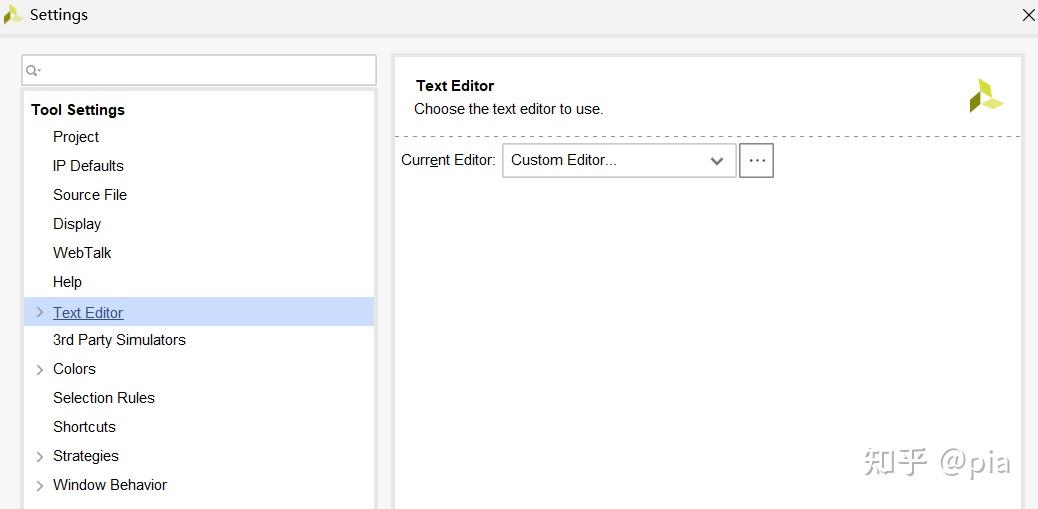Image resolution: width=1038 pixels, height=509 pixels.
Task: Open the Current Editor dropdown
Action: coord(619,160)
